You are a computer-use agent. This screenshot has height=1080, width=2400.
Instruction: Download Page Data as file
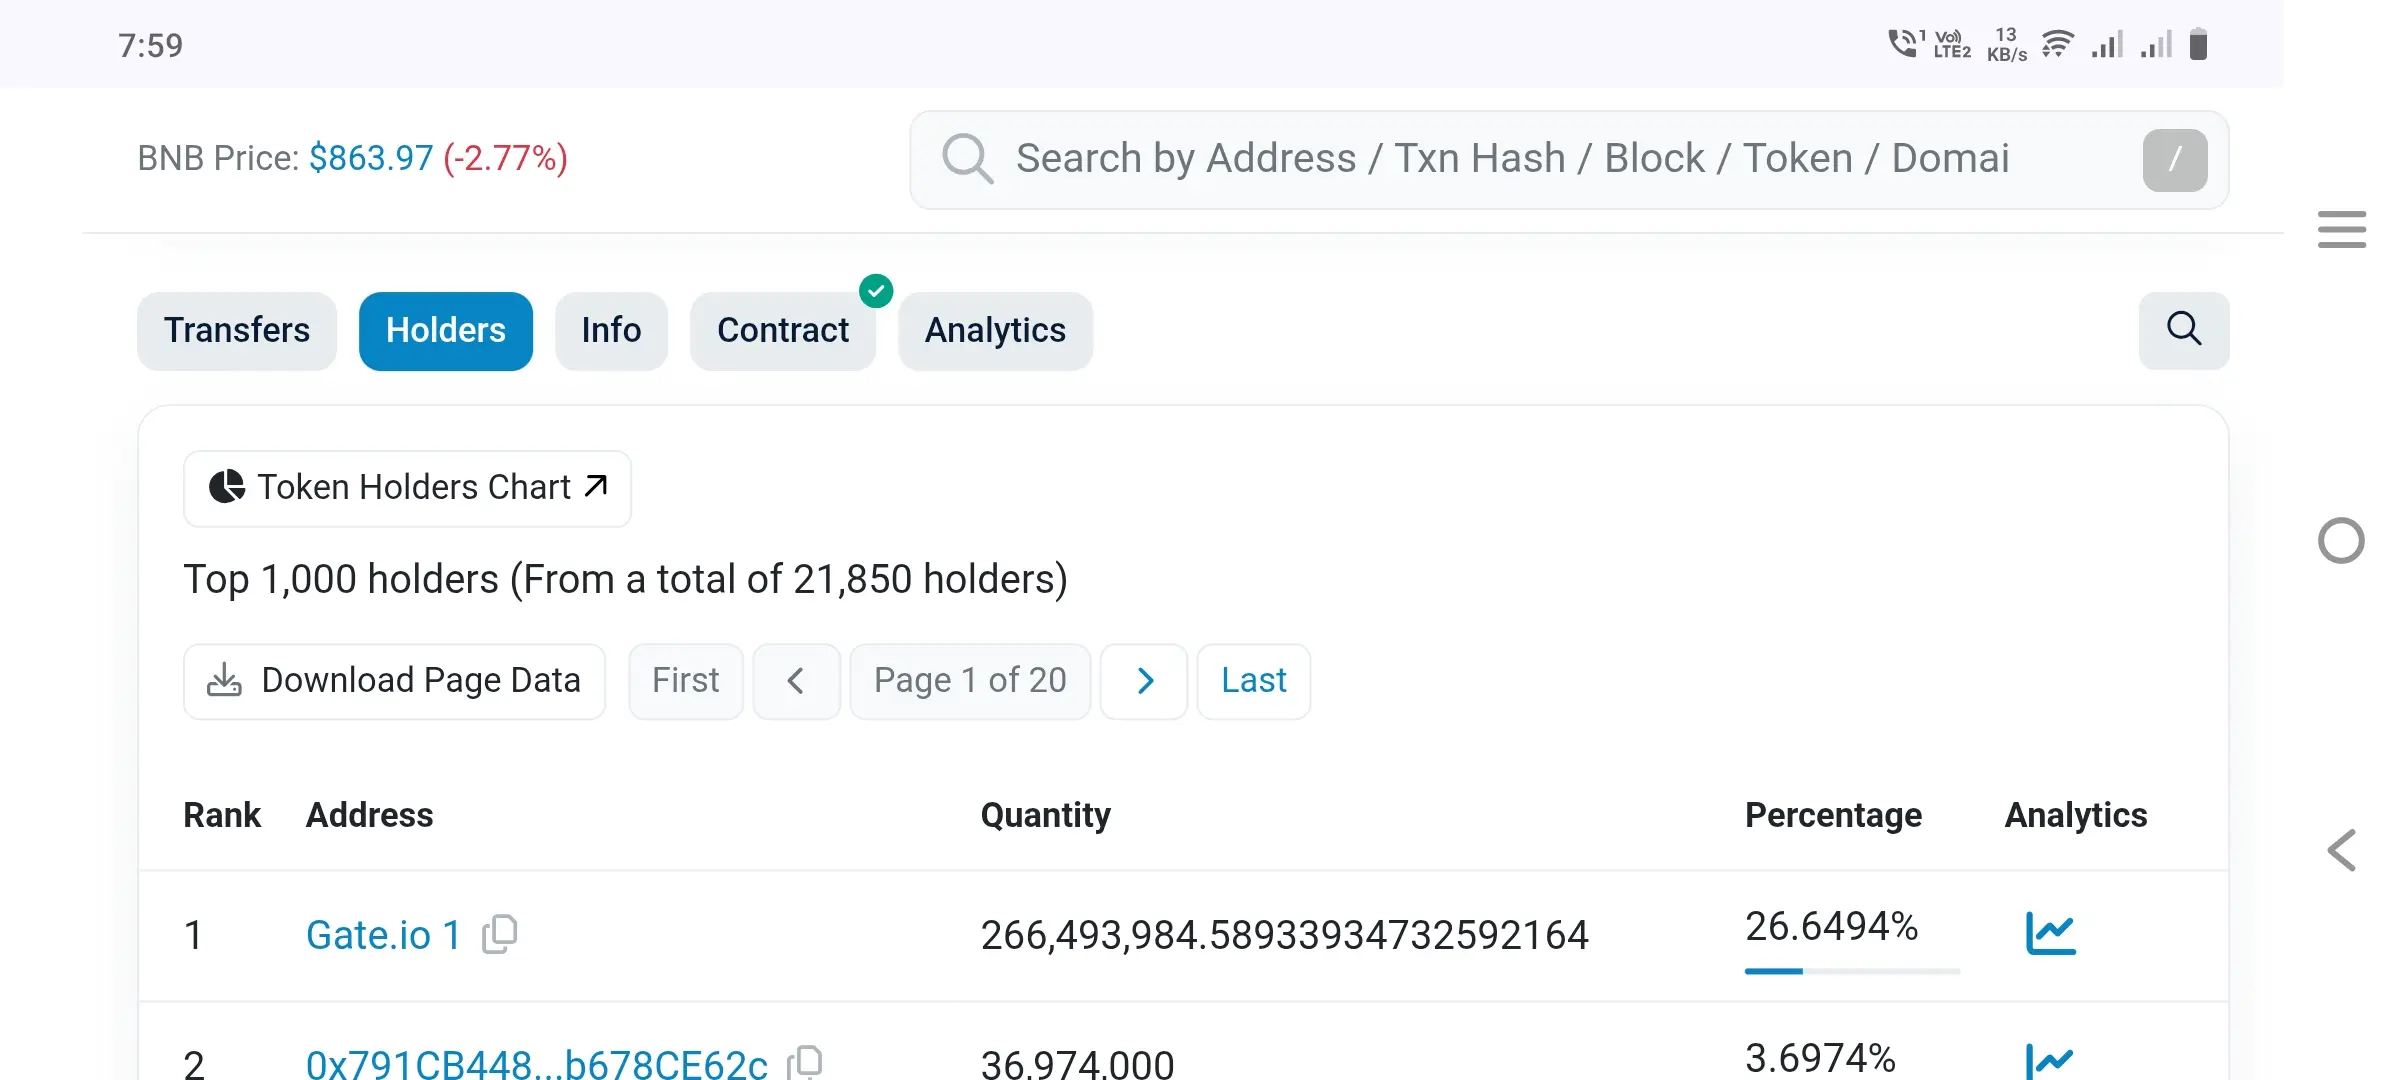394,681
